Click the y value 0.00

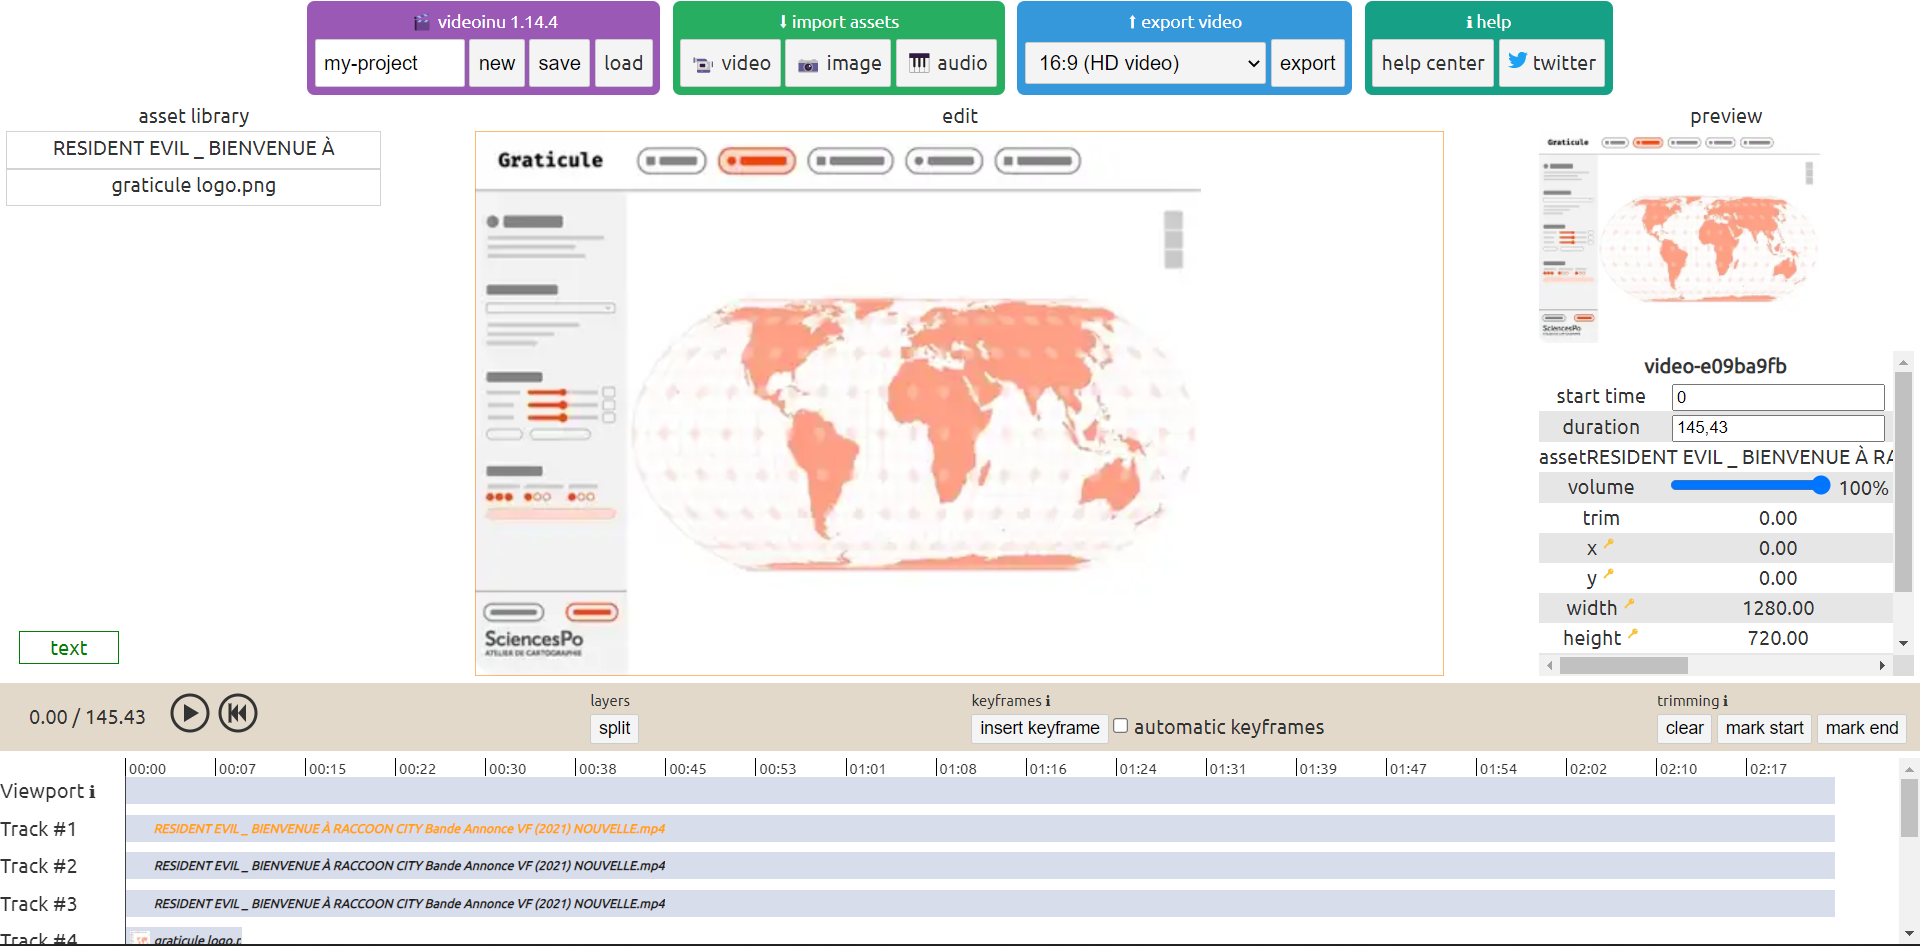coord(1778,578)
